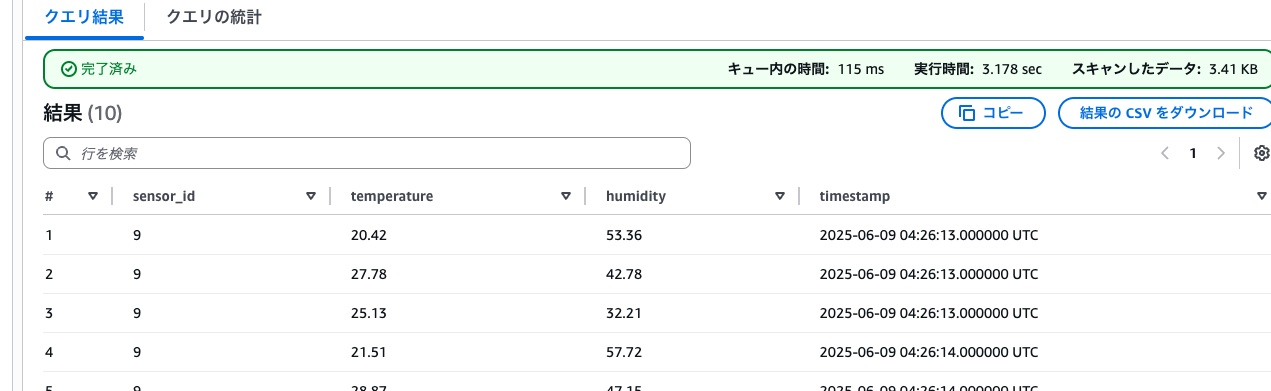Screen dimensions: 1271x391
Task: Select humidity cell 57.72
Action: (x=624, y=352)
